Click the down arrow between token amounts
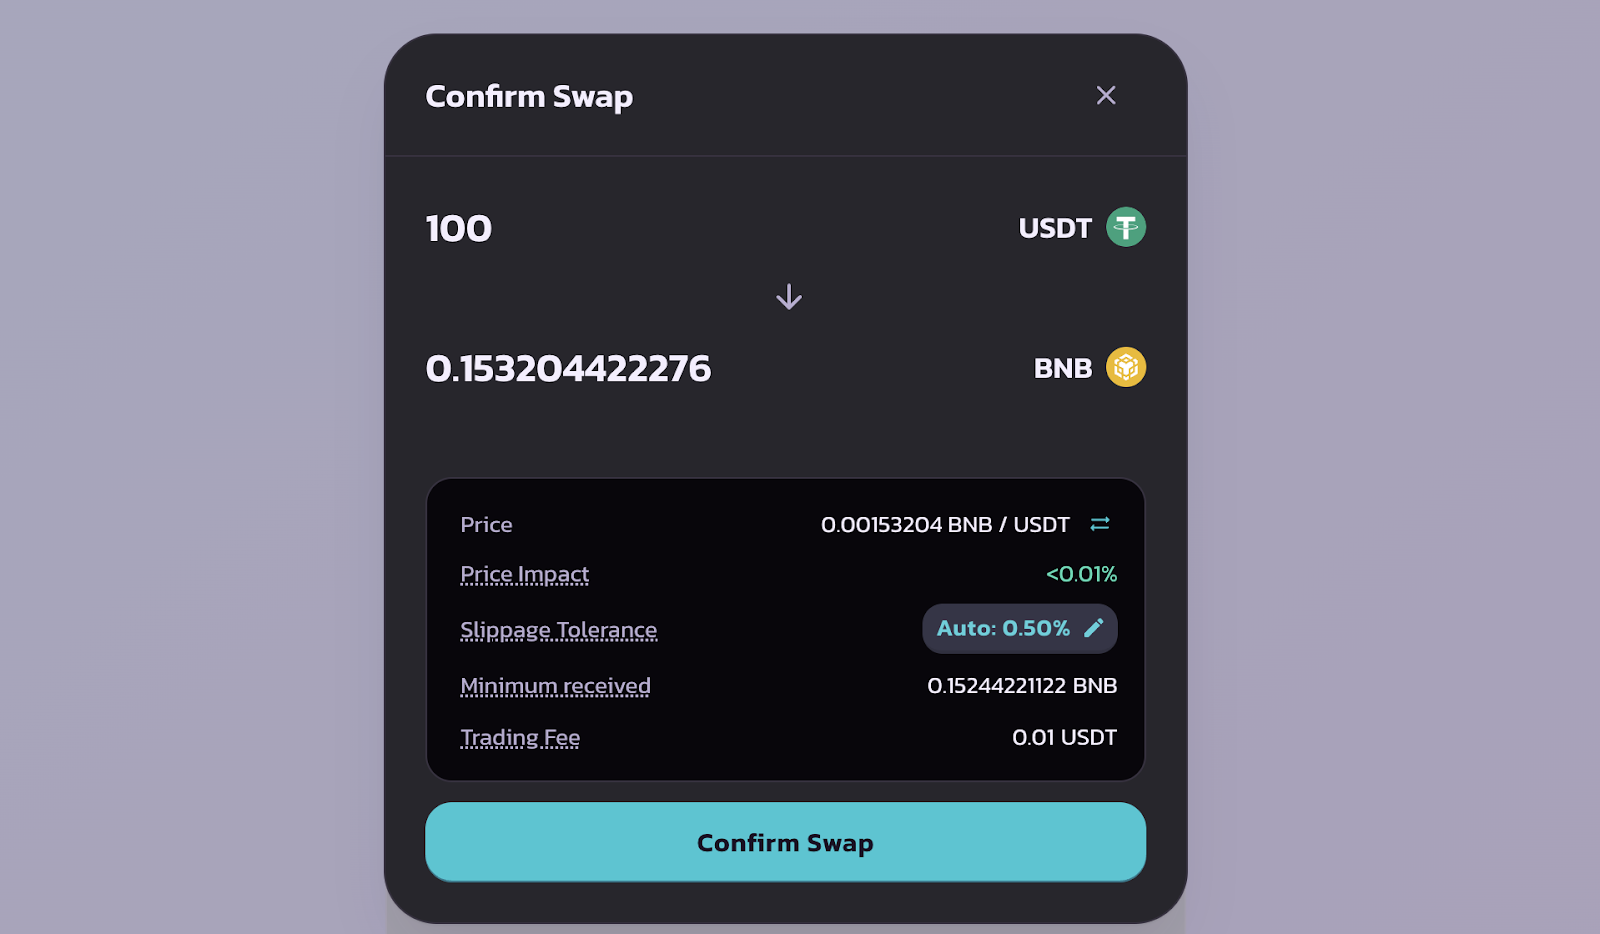The width and height of the screenshot is (1600, 934). [789, 297]
